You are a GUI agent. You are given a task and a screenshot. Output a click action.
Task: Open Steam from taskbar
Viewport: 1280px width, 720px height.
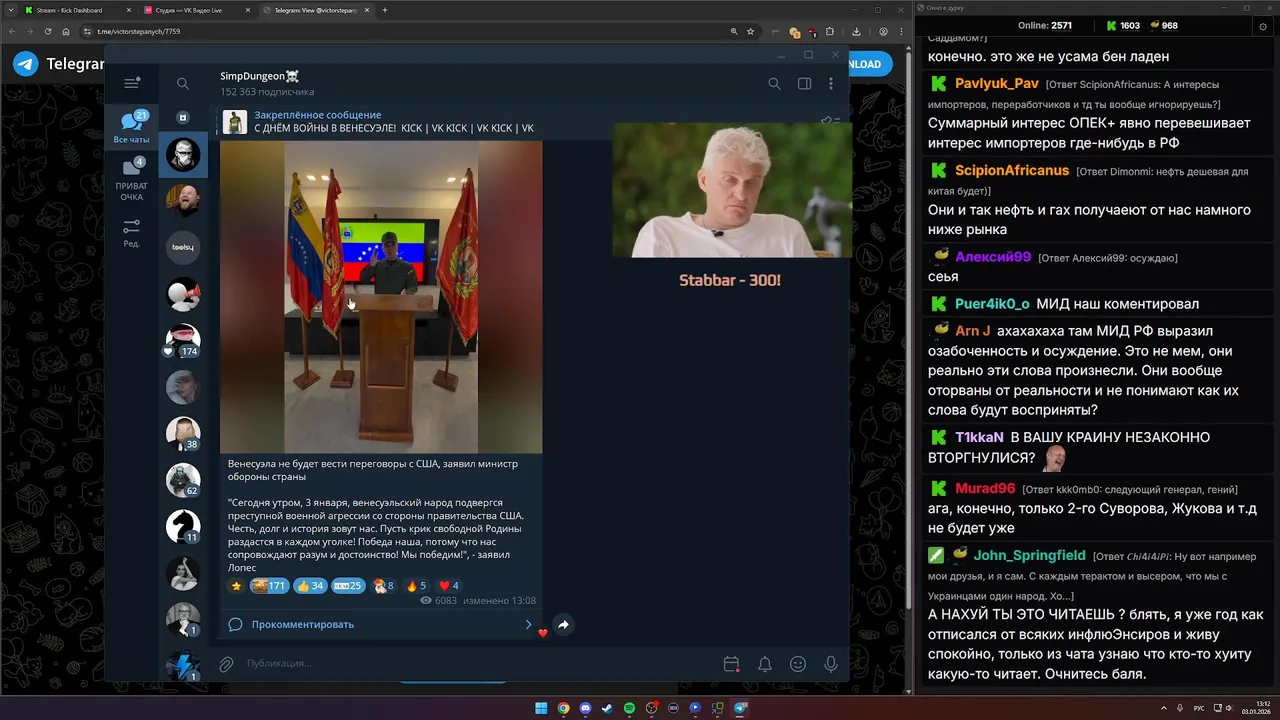point(607,708)
